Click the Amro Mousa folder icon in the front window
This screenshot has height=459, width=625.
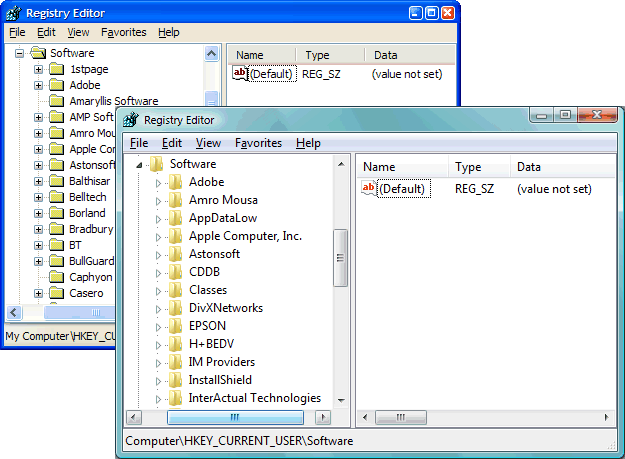click(176, 200)
